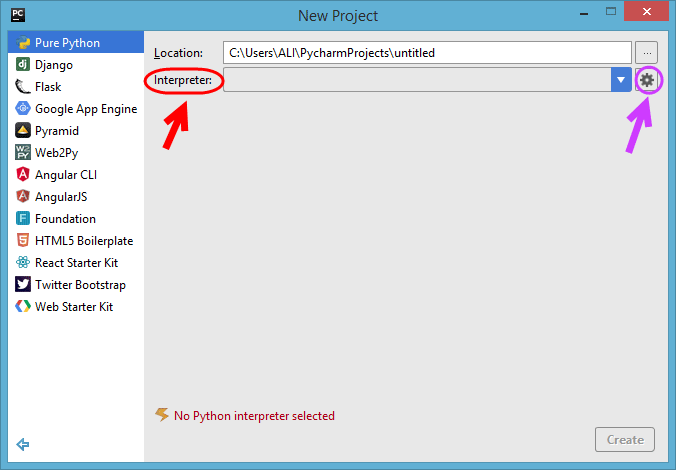Choose Web Starter Kit label

pyautogui.click(x=74, y=307)
